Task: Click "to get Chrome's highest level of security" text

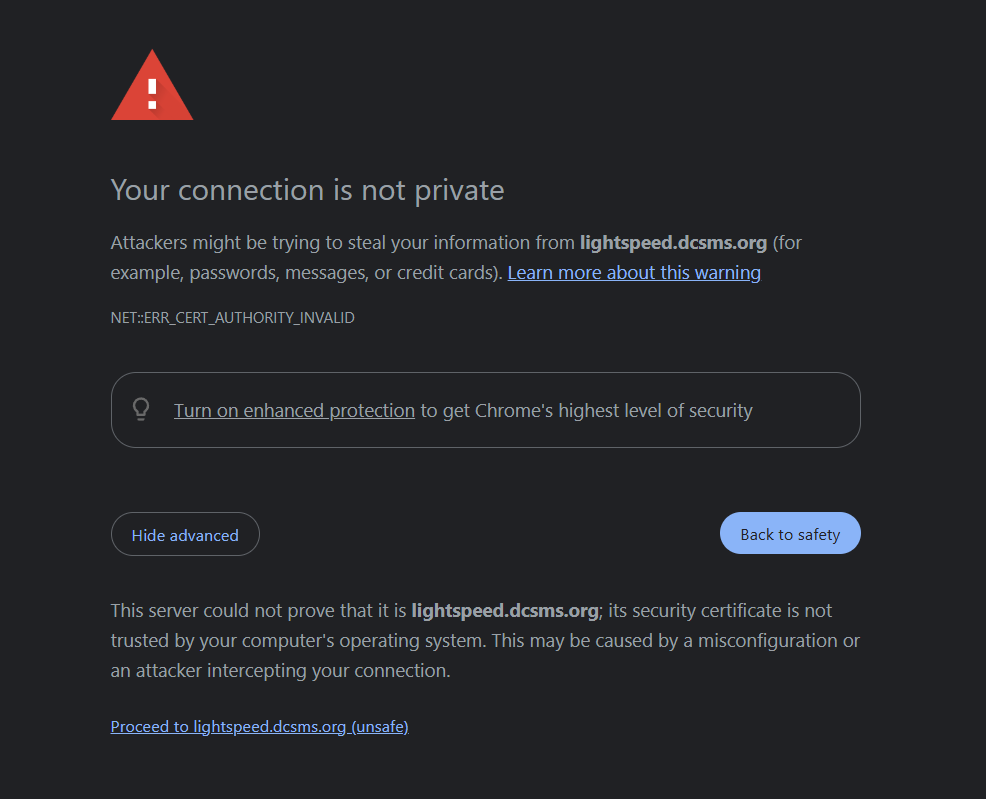Action: [586, 410]
